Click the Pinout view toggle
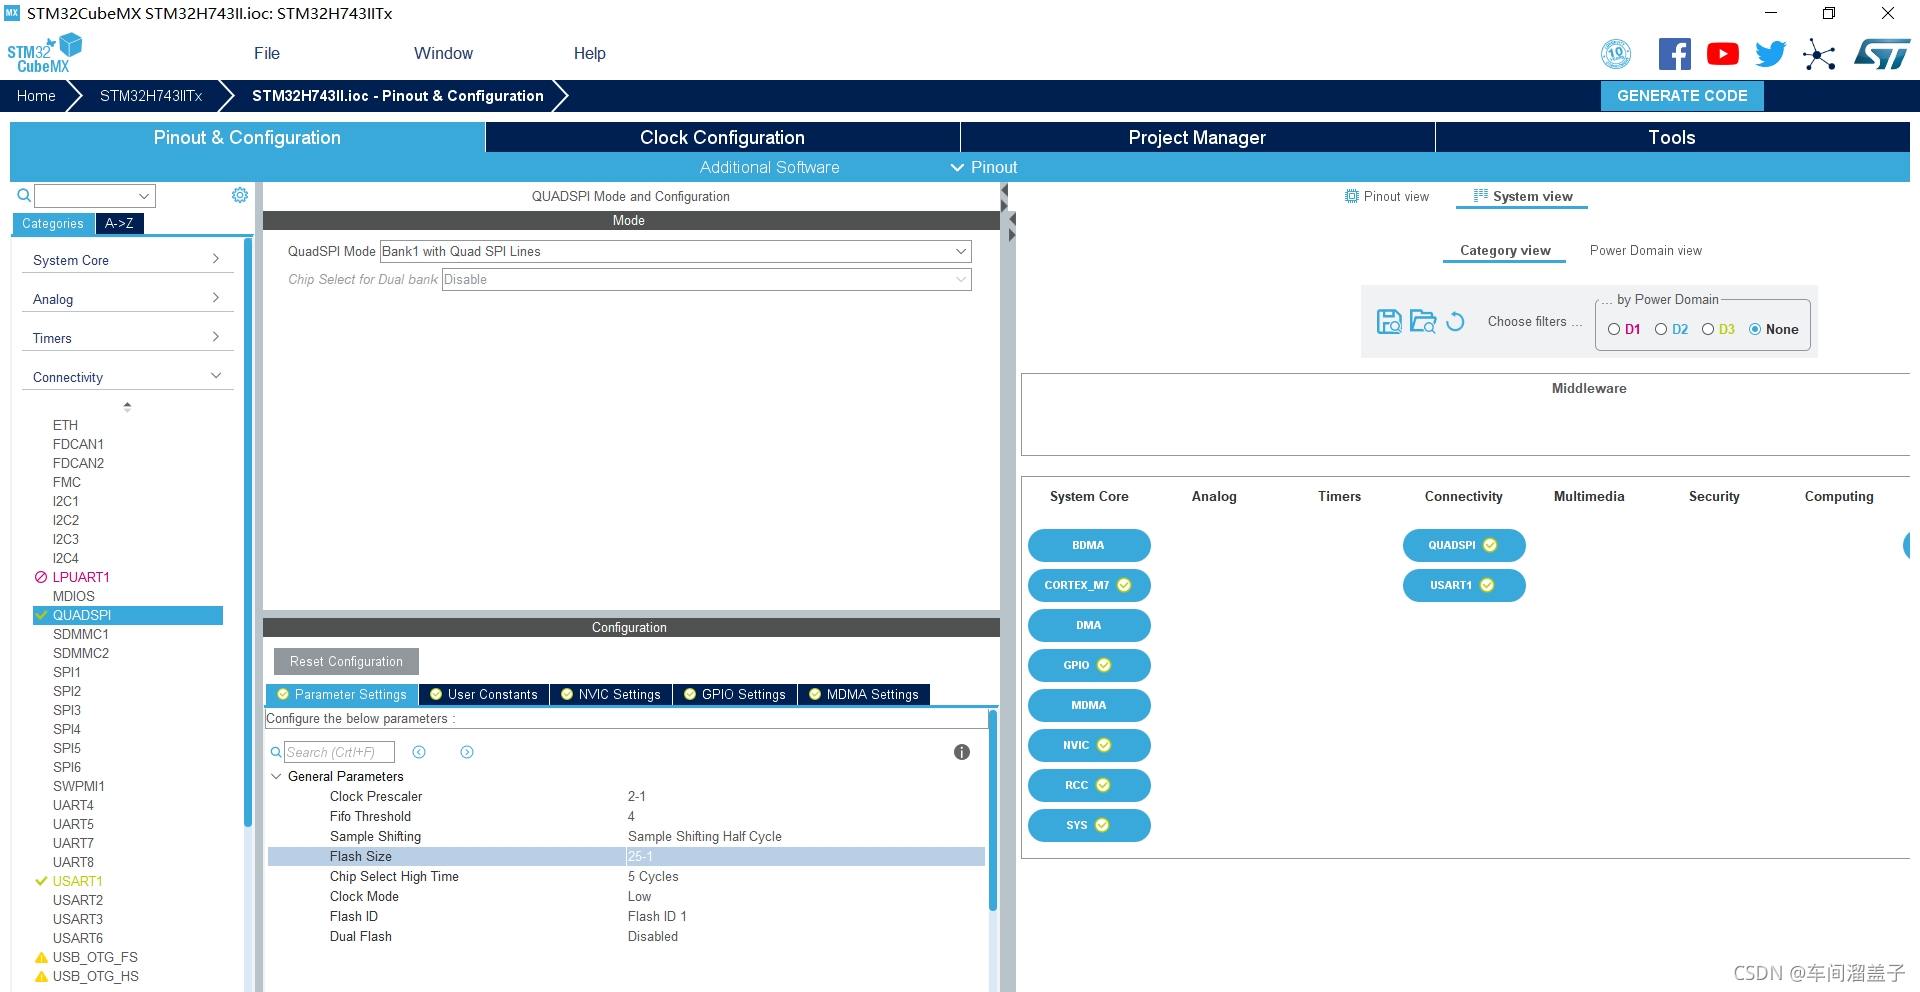 coord(1387,196)
